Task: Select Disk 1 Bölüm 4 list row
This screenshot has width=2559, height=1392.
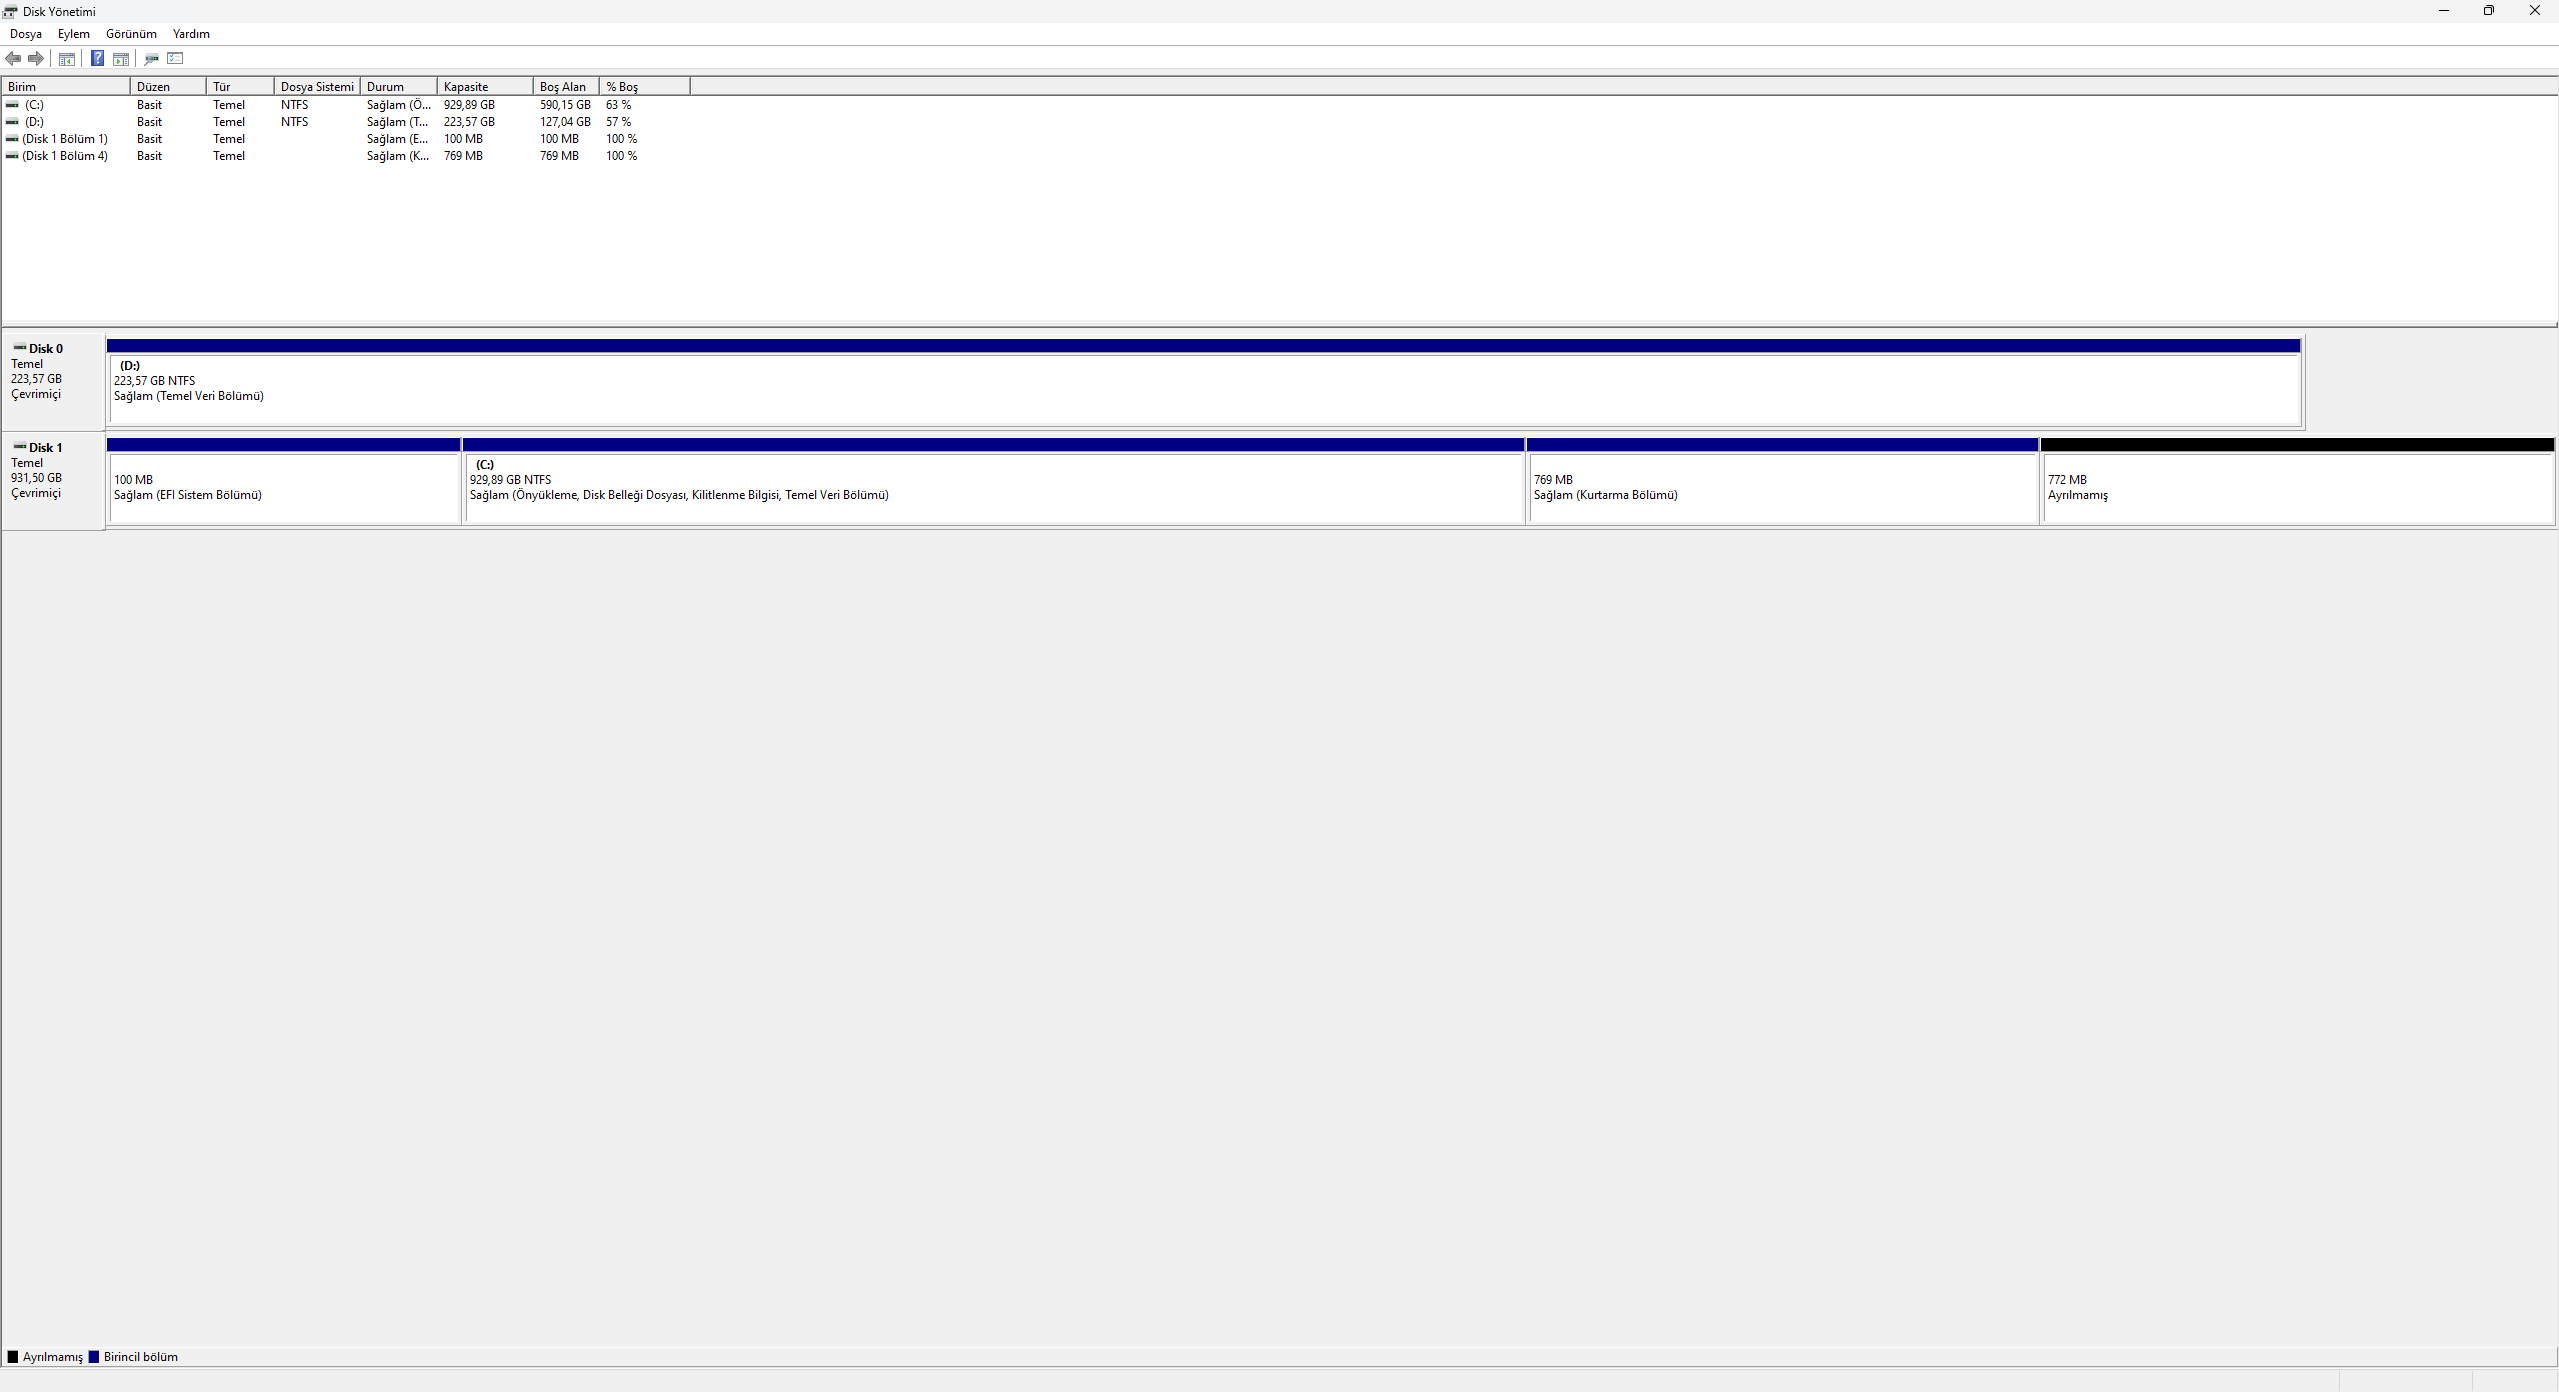Action: point(65,156)
